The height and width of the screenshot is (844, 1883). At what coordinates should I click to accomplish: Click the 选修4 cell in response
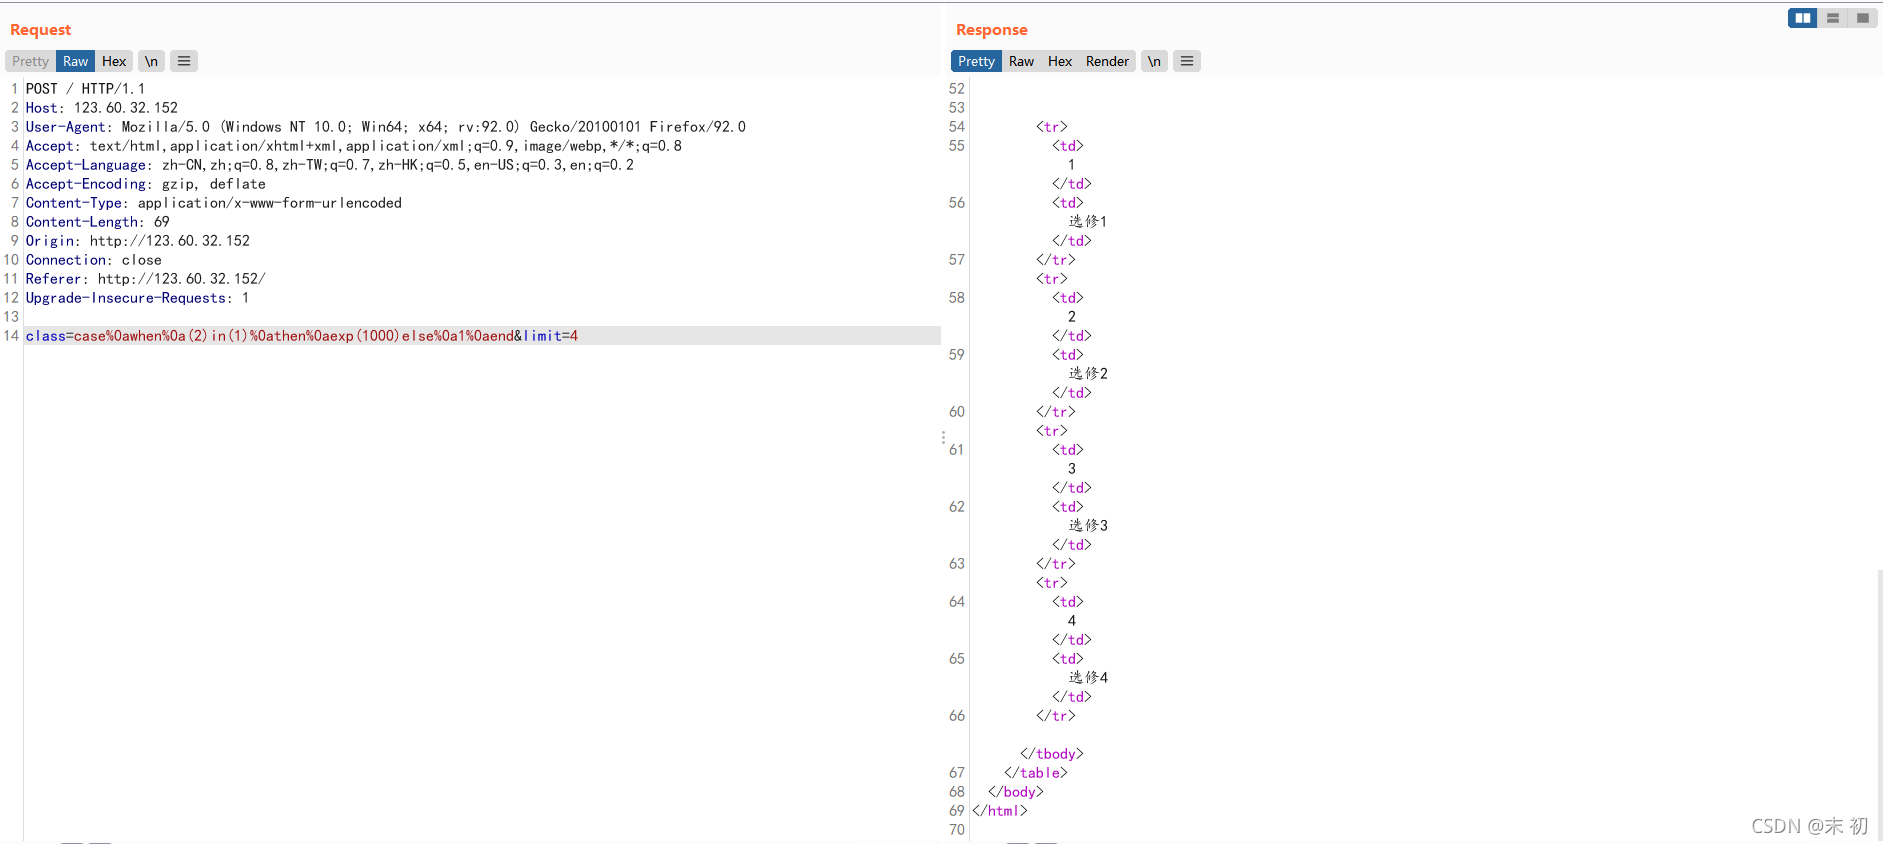[x=1088, y=678]
